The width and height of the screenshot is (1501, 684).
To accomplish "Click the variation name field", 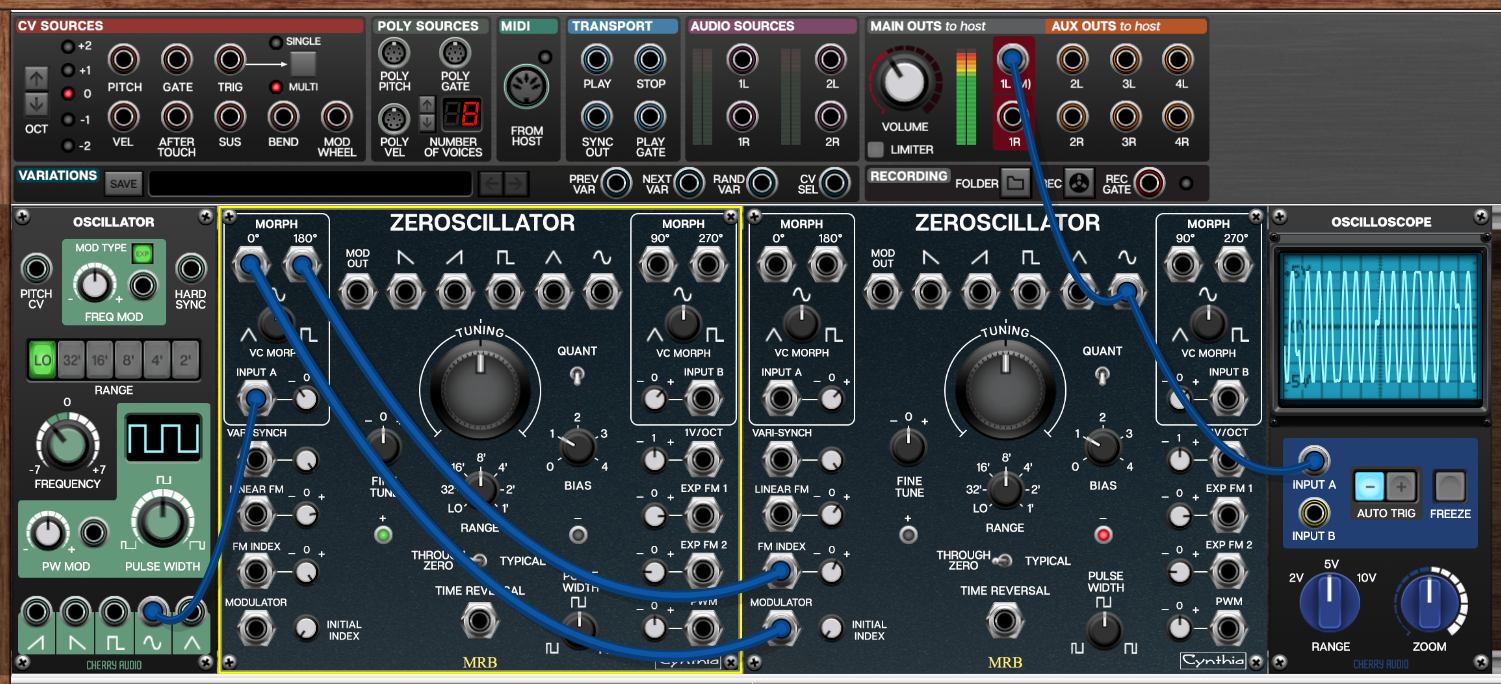I will click(311, 184).
